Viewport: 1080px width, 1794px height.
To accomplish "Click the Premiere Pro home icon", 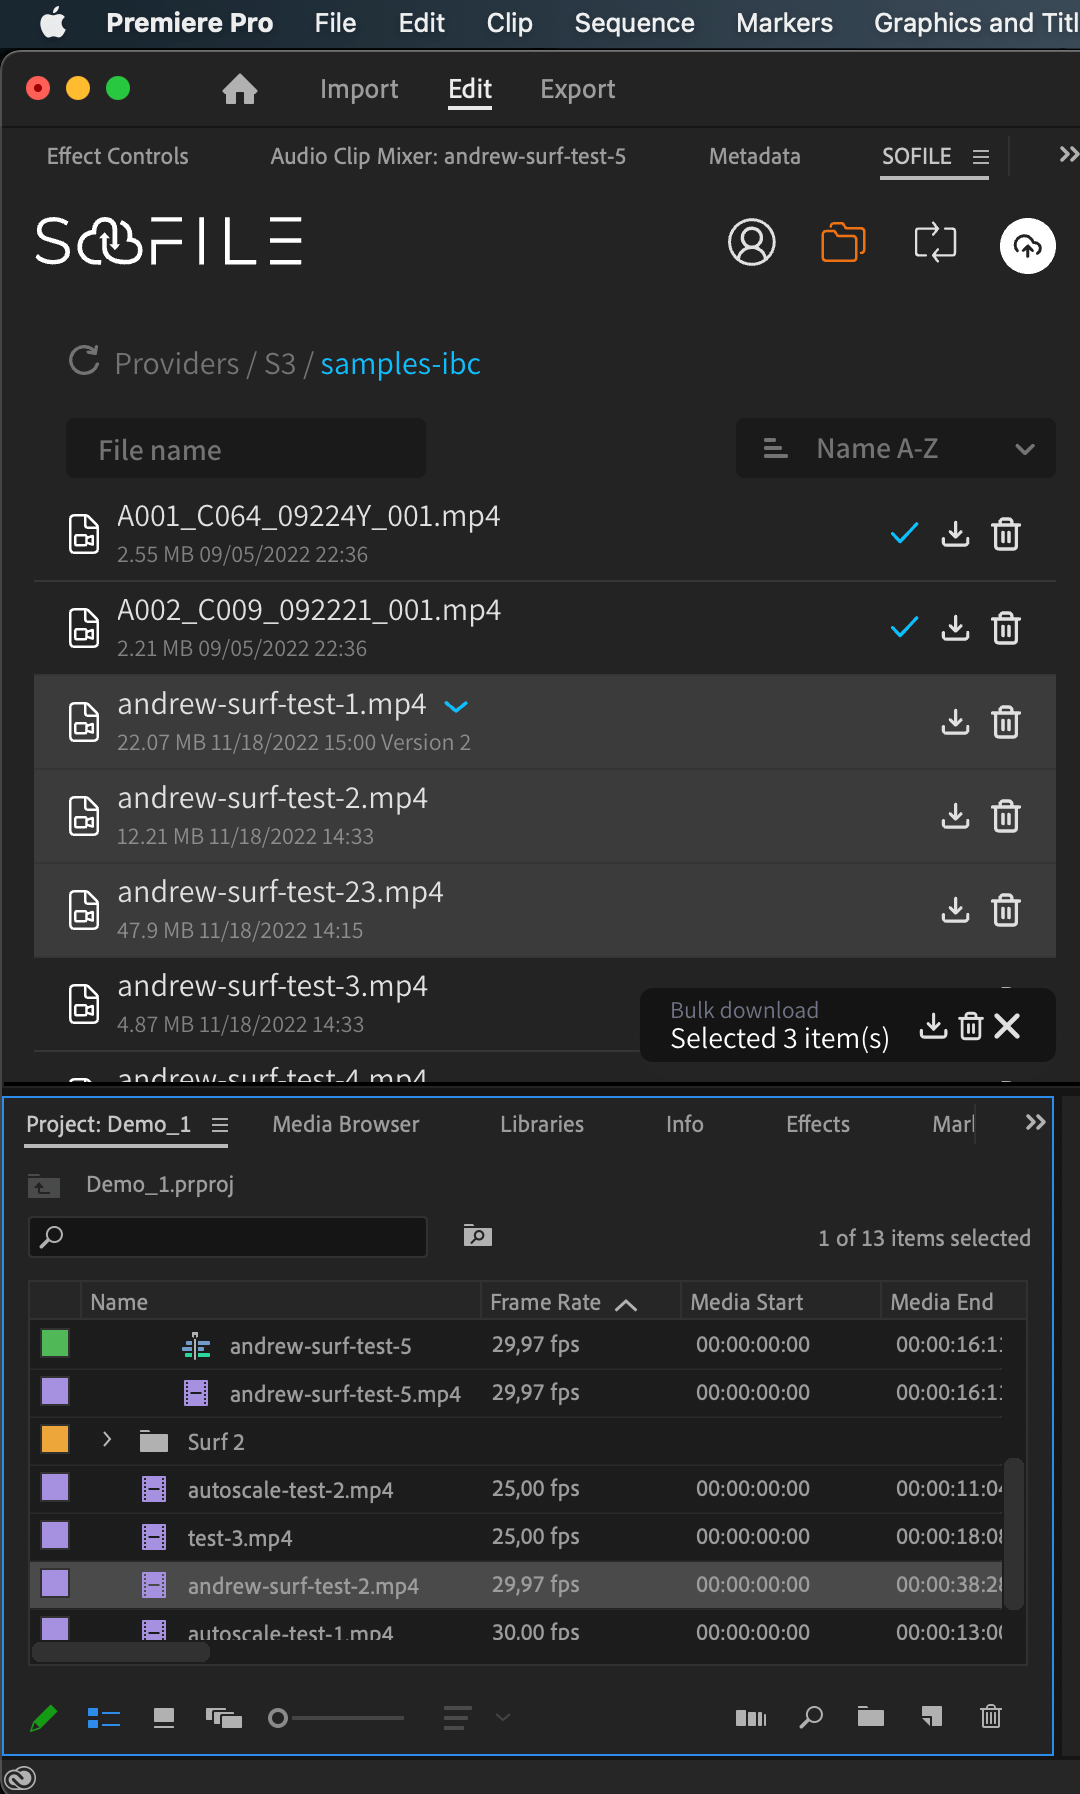I will click(x=240, y=90).
